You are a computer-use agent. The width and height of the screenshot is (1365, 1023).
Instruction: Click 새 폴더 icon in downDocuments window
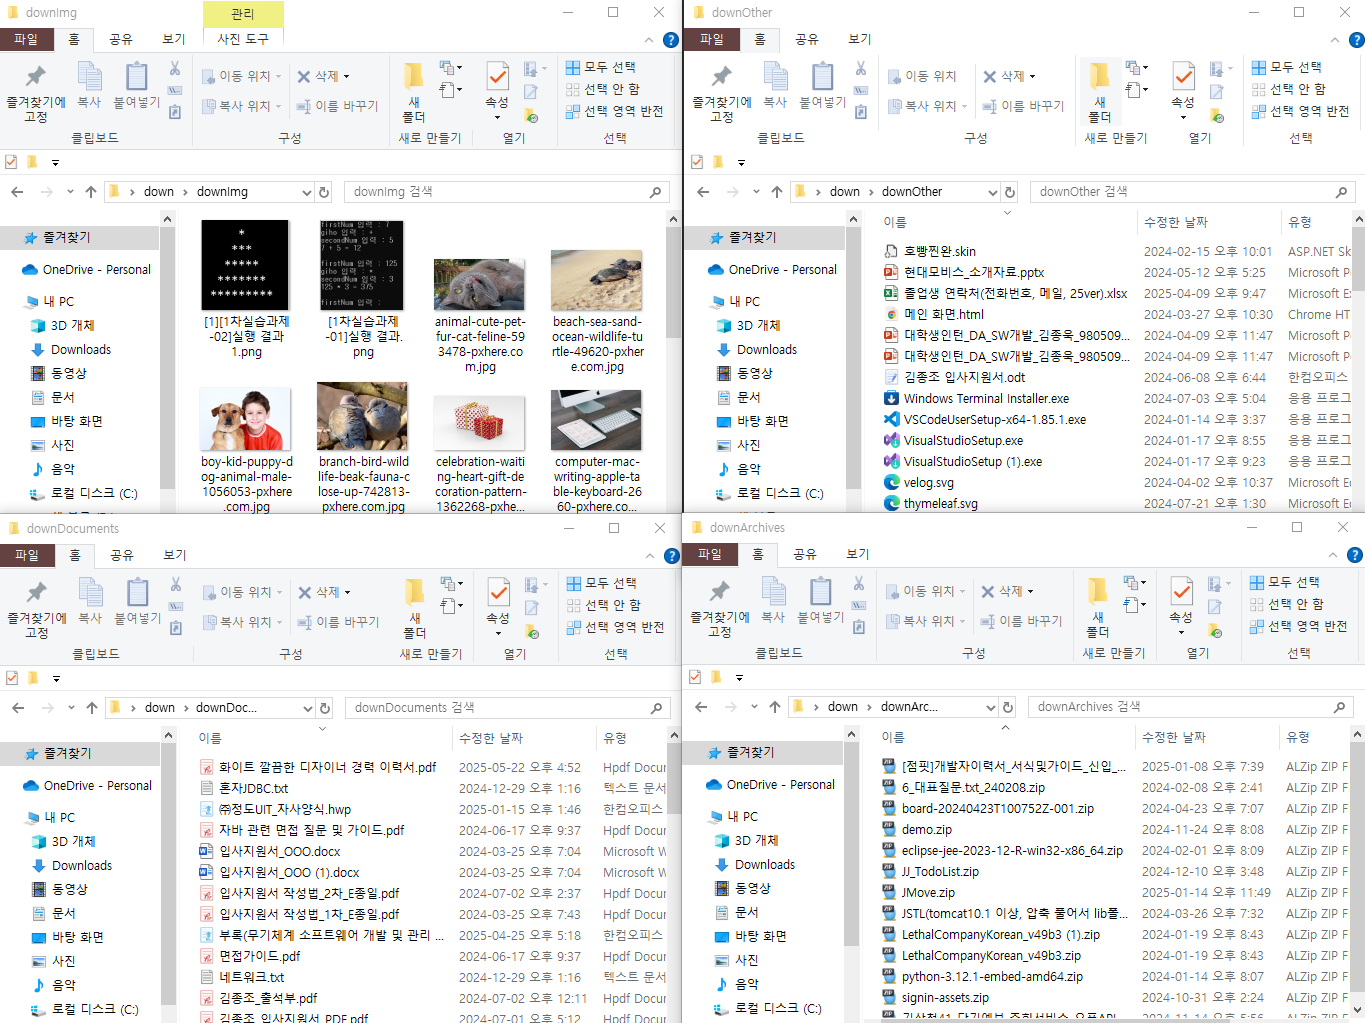(x=414, y=592)
